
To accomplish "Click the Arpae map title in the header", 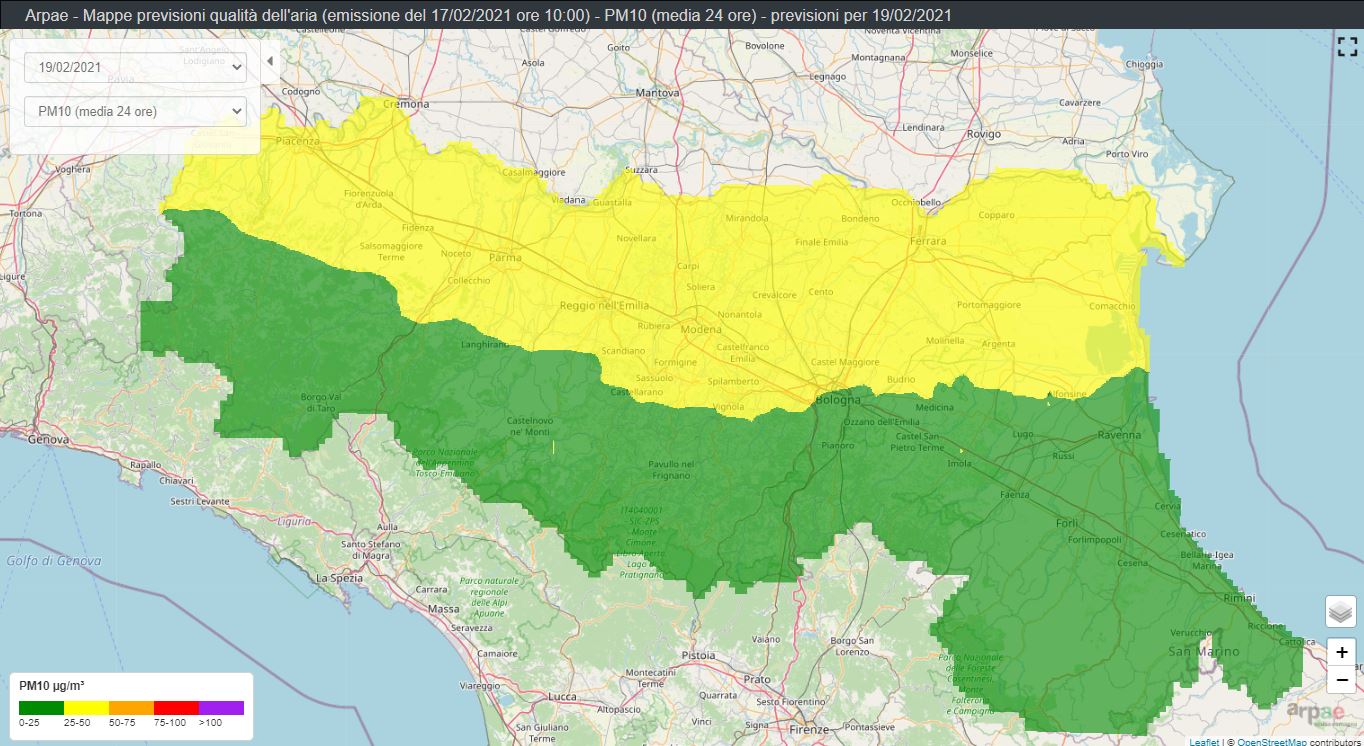I will pyautogui.click(x=488, y=16).
